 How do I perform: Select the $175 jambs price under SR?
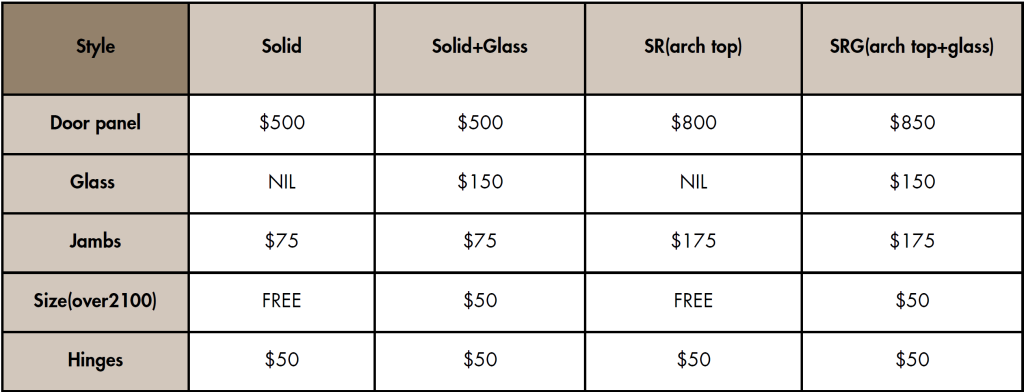point(693,241)
